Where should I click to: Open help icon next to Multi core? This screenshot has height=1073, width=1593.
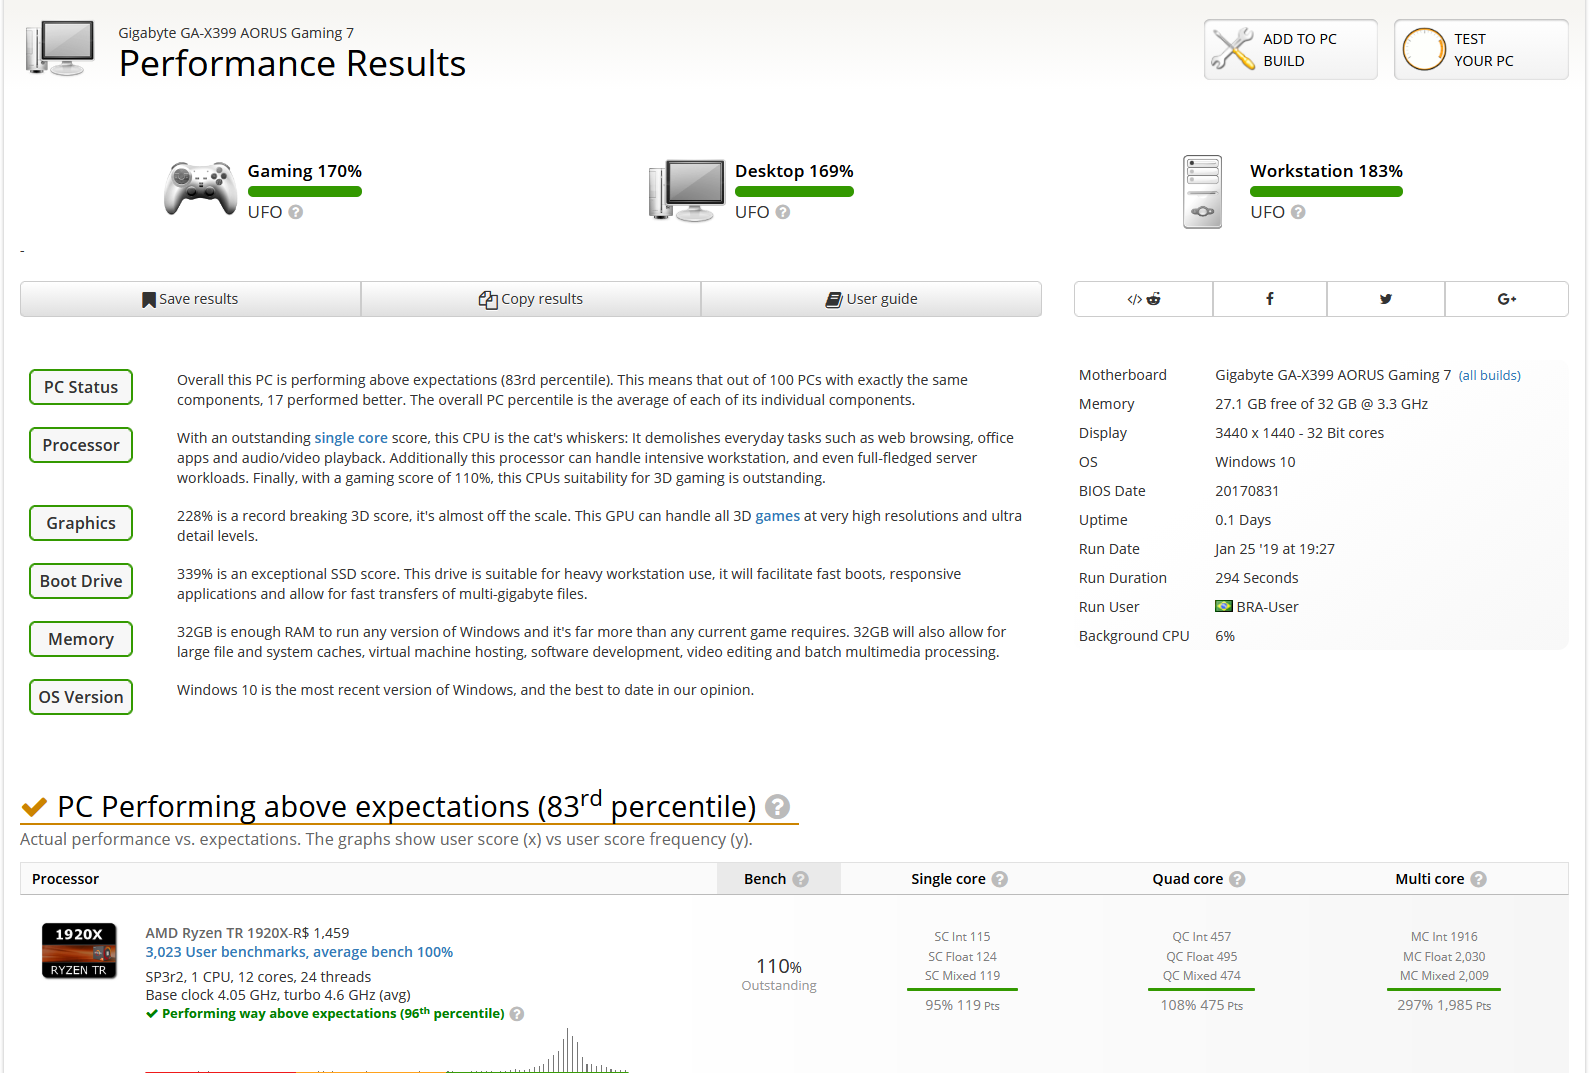1478,879
